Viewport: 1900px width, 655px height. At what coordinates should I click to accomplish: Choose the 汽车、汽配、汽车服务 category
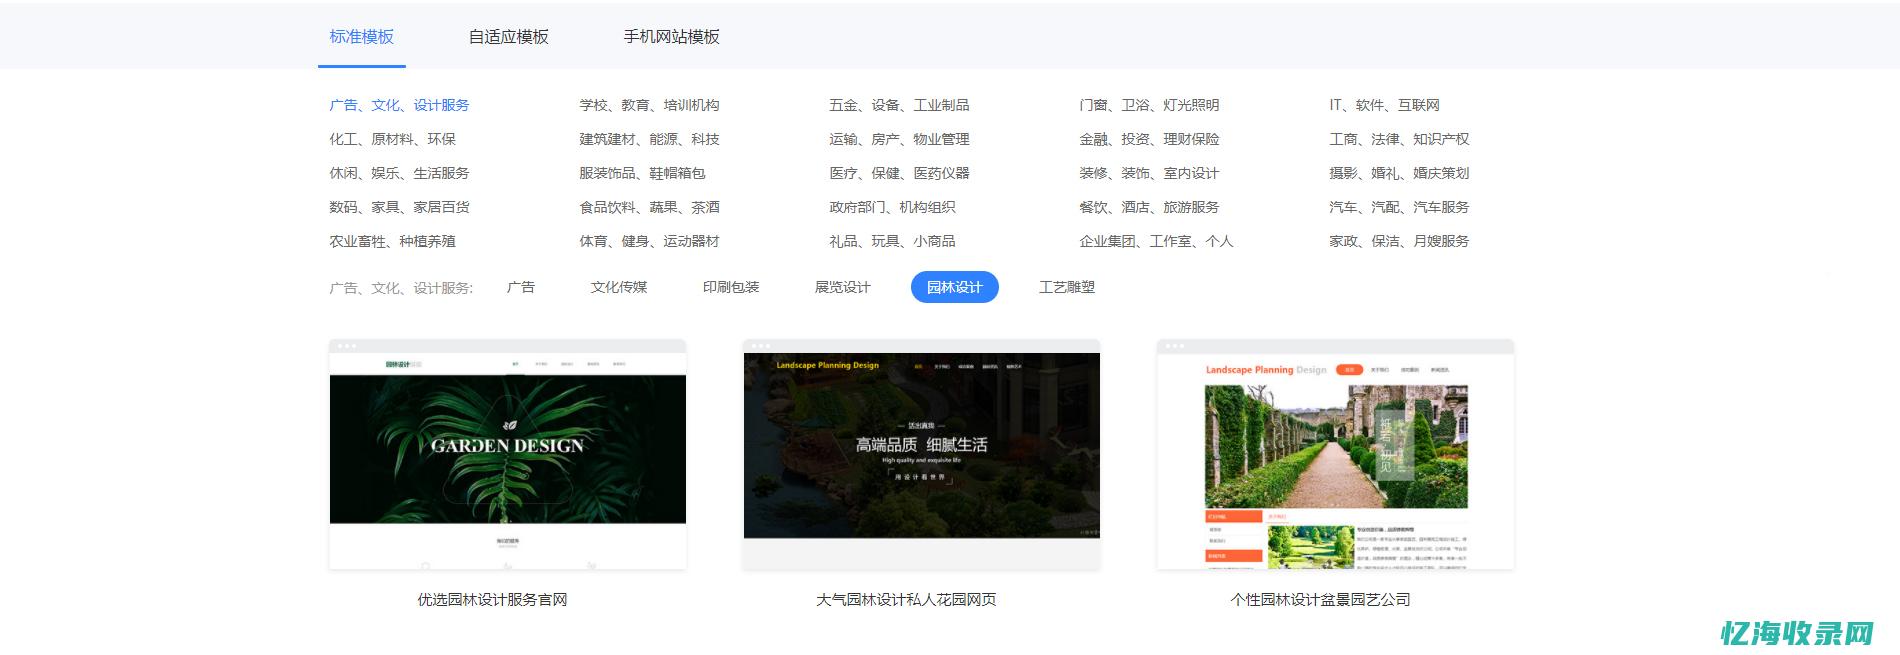1399,207
